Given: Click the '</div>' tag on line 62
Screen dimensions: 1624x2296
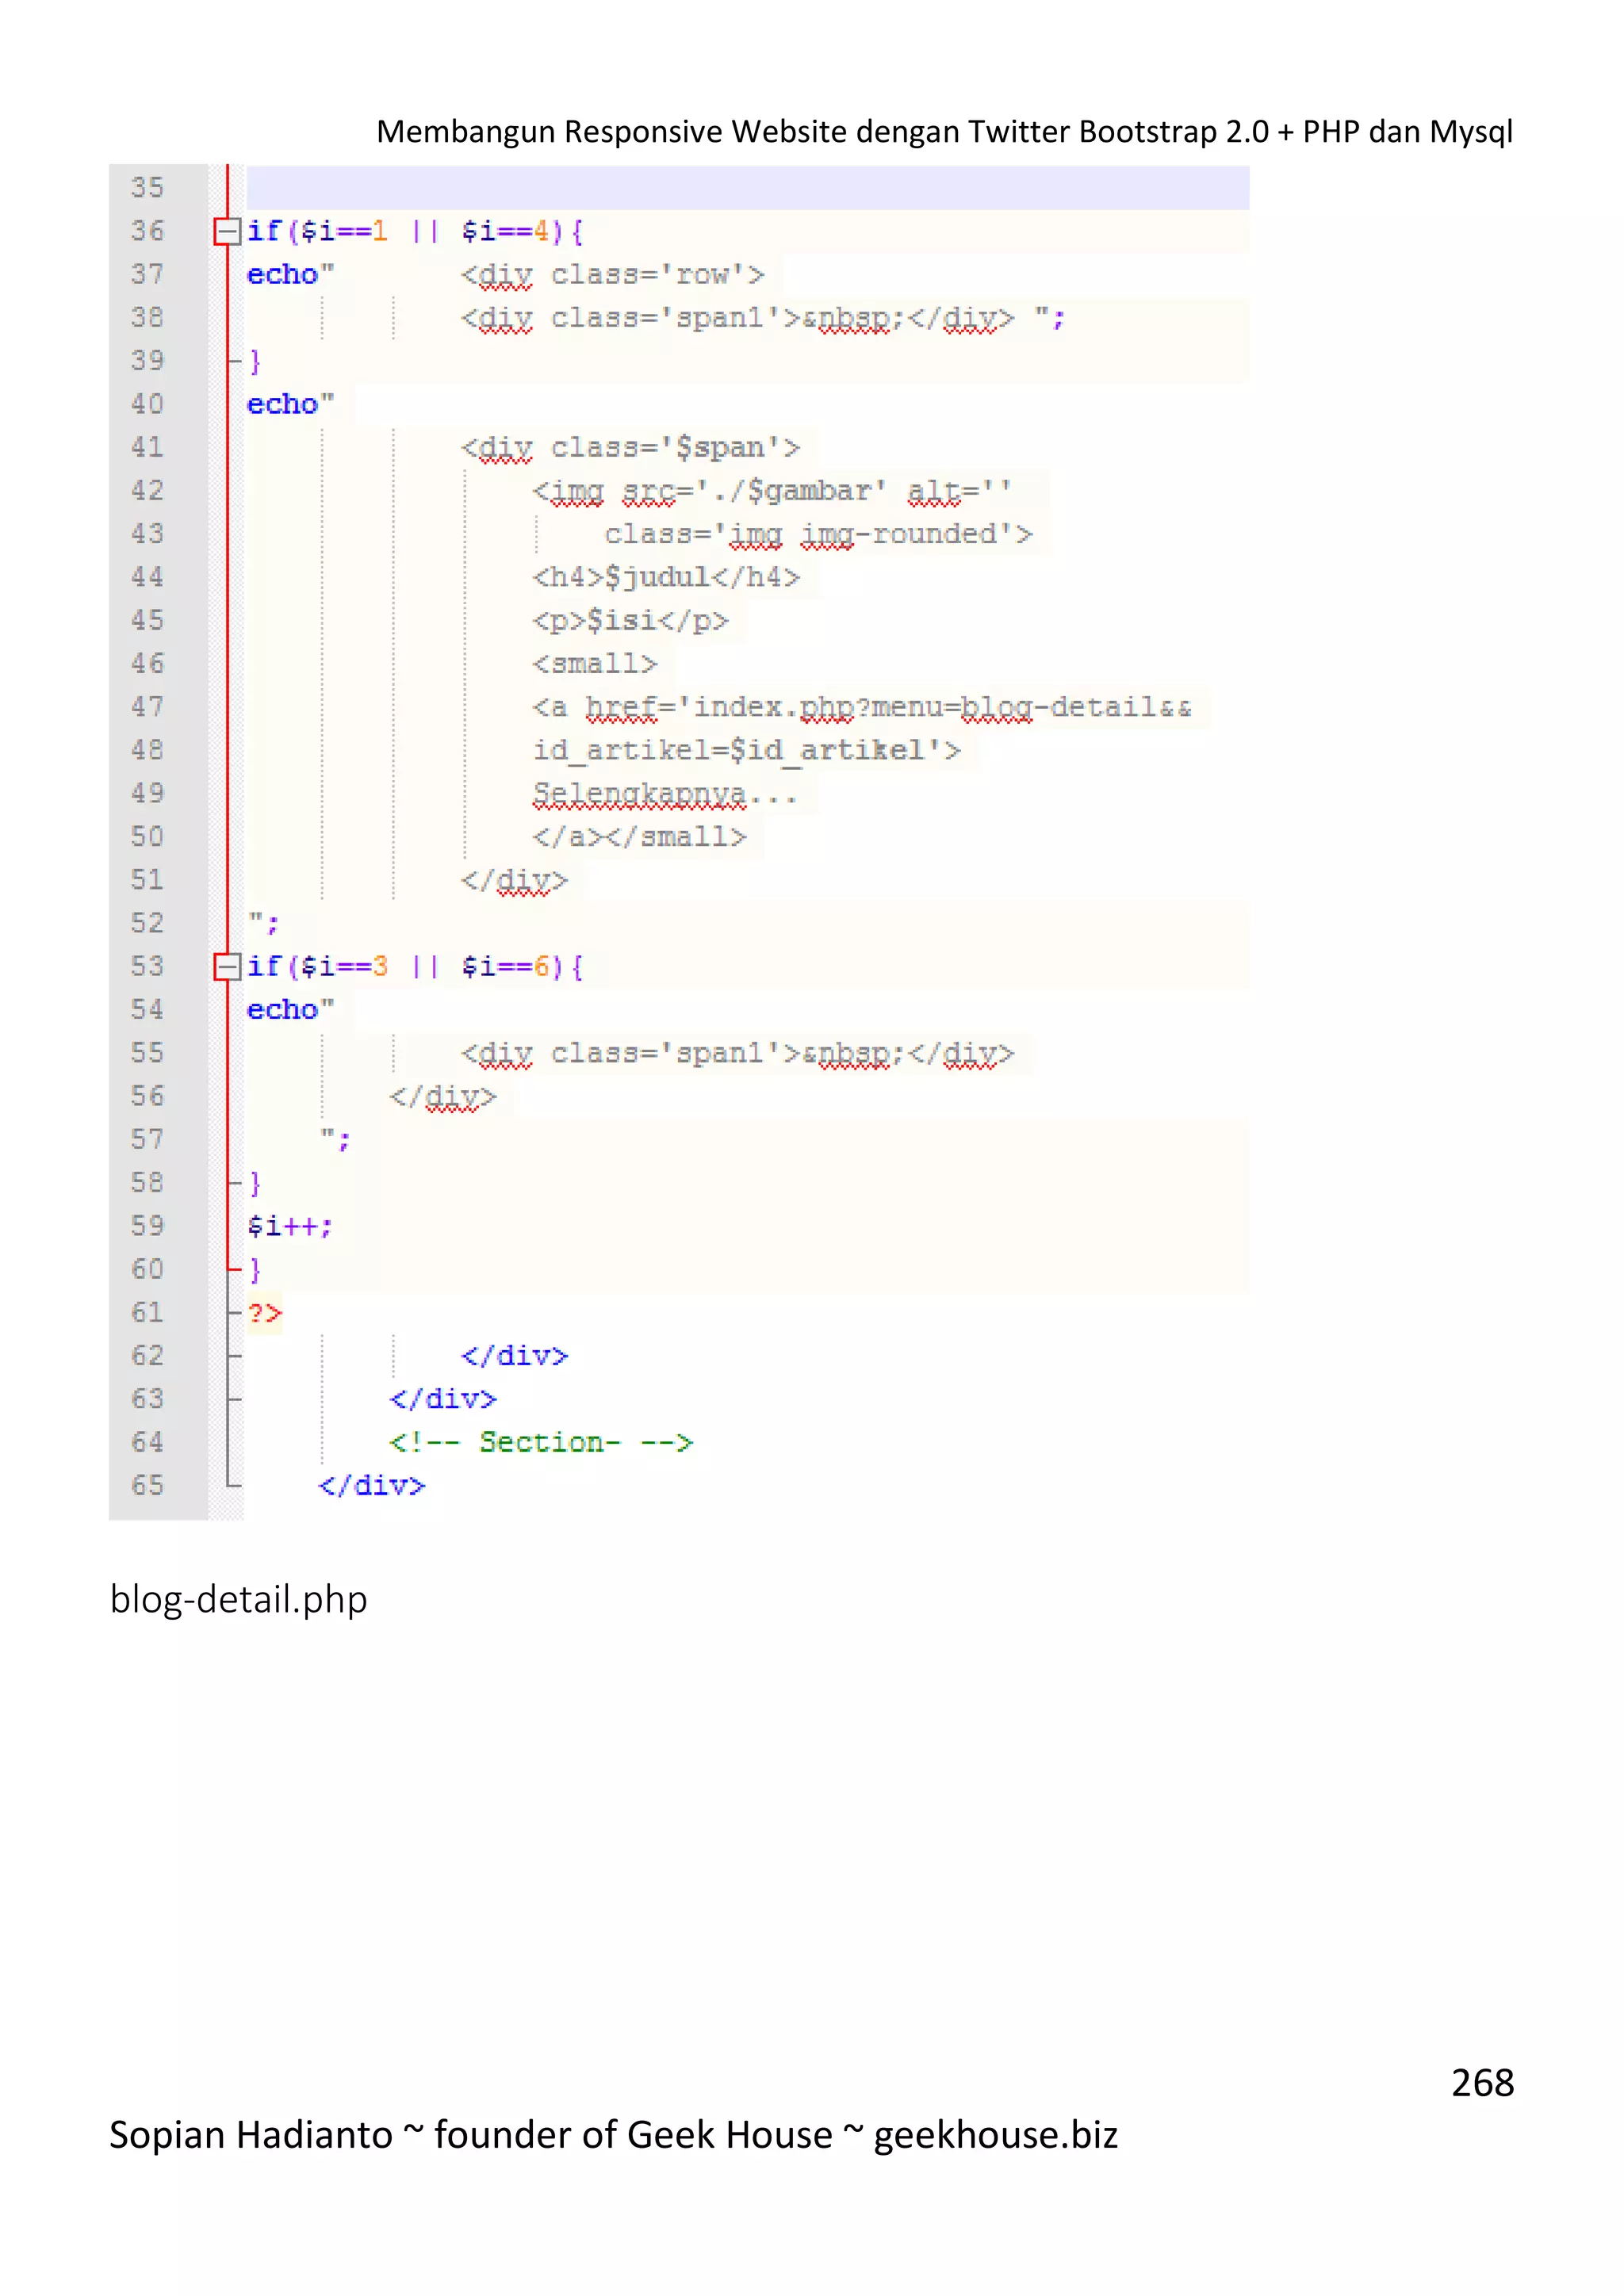Looking at the screenshot, I should pyautogui.click(x=514, y=1356).
